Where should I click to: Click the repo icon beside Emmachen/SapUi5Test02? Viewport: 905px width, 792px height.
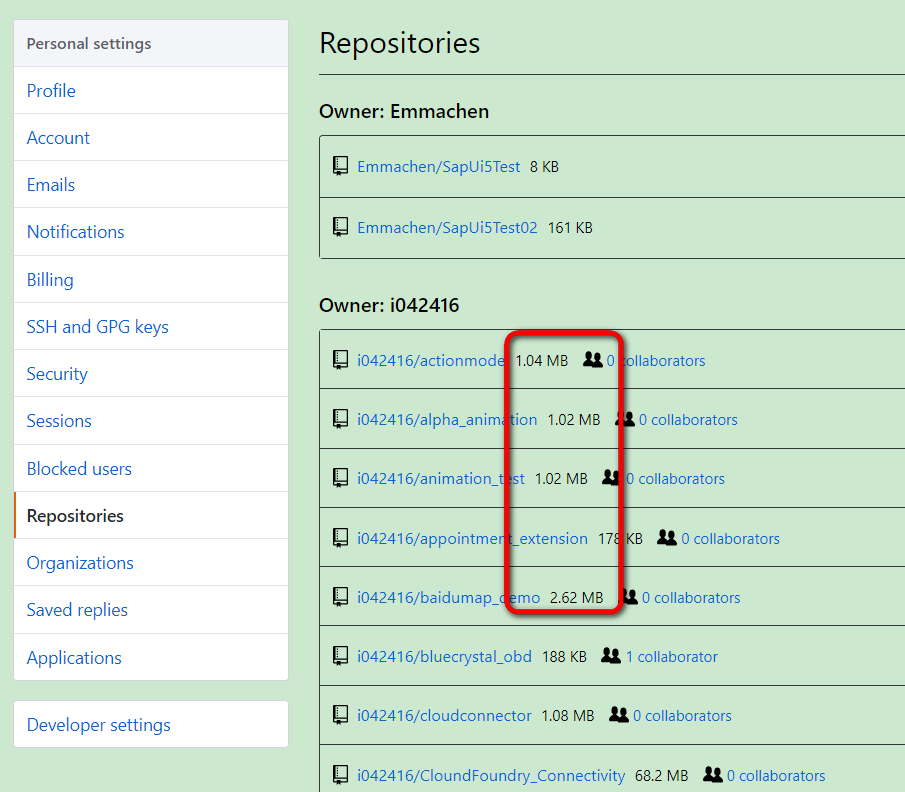coord(341,227)
